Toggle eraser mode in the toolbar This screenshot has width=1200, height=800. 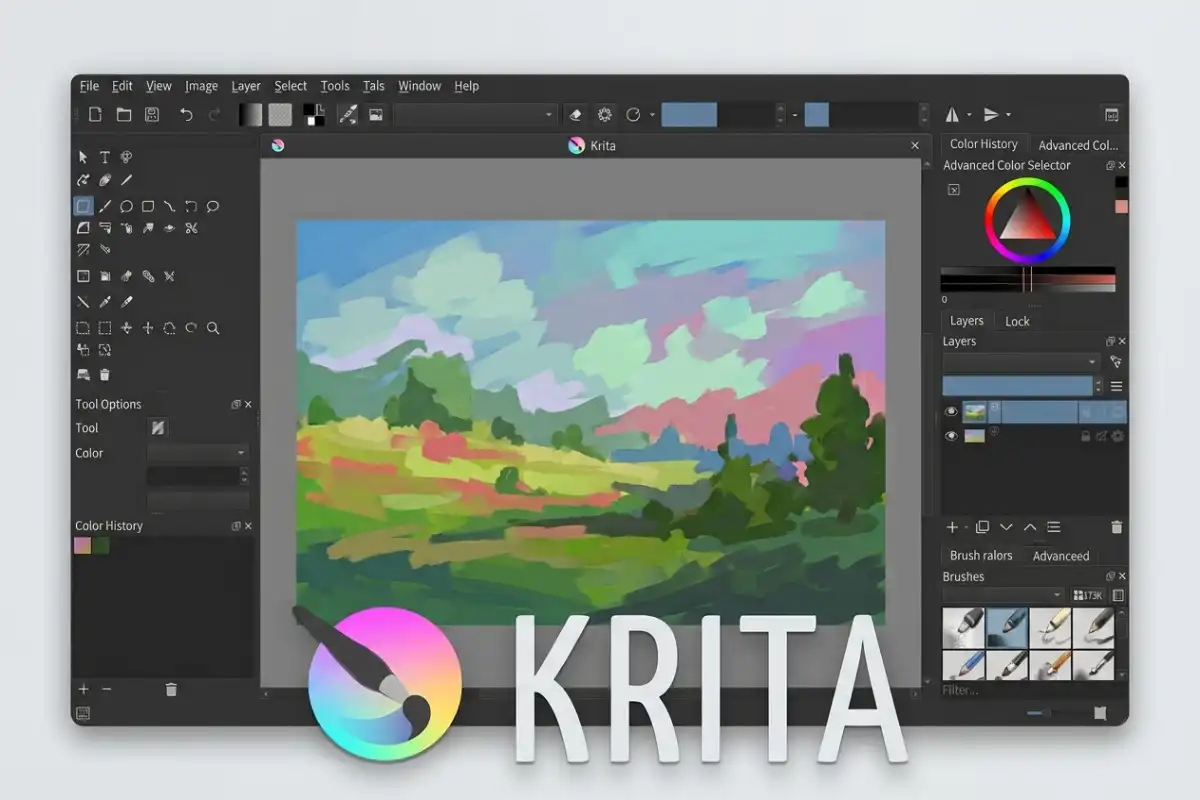(575, 115)
